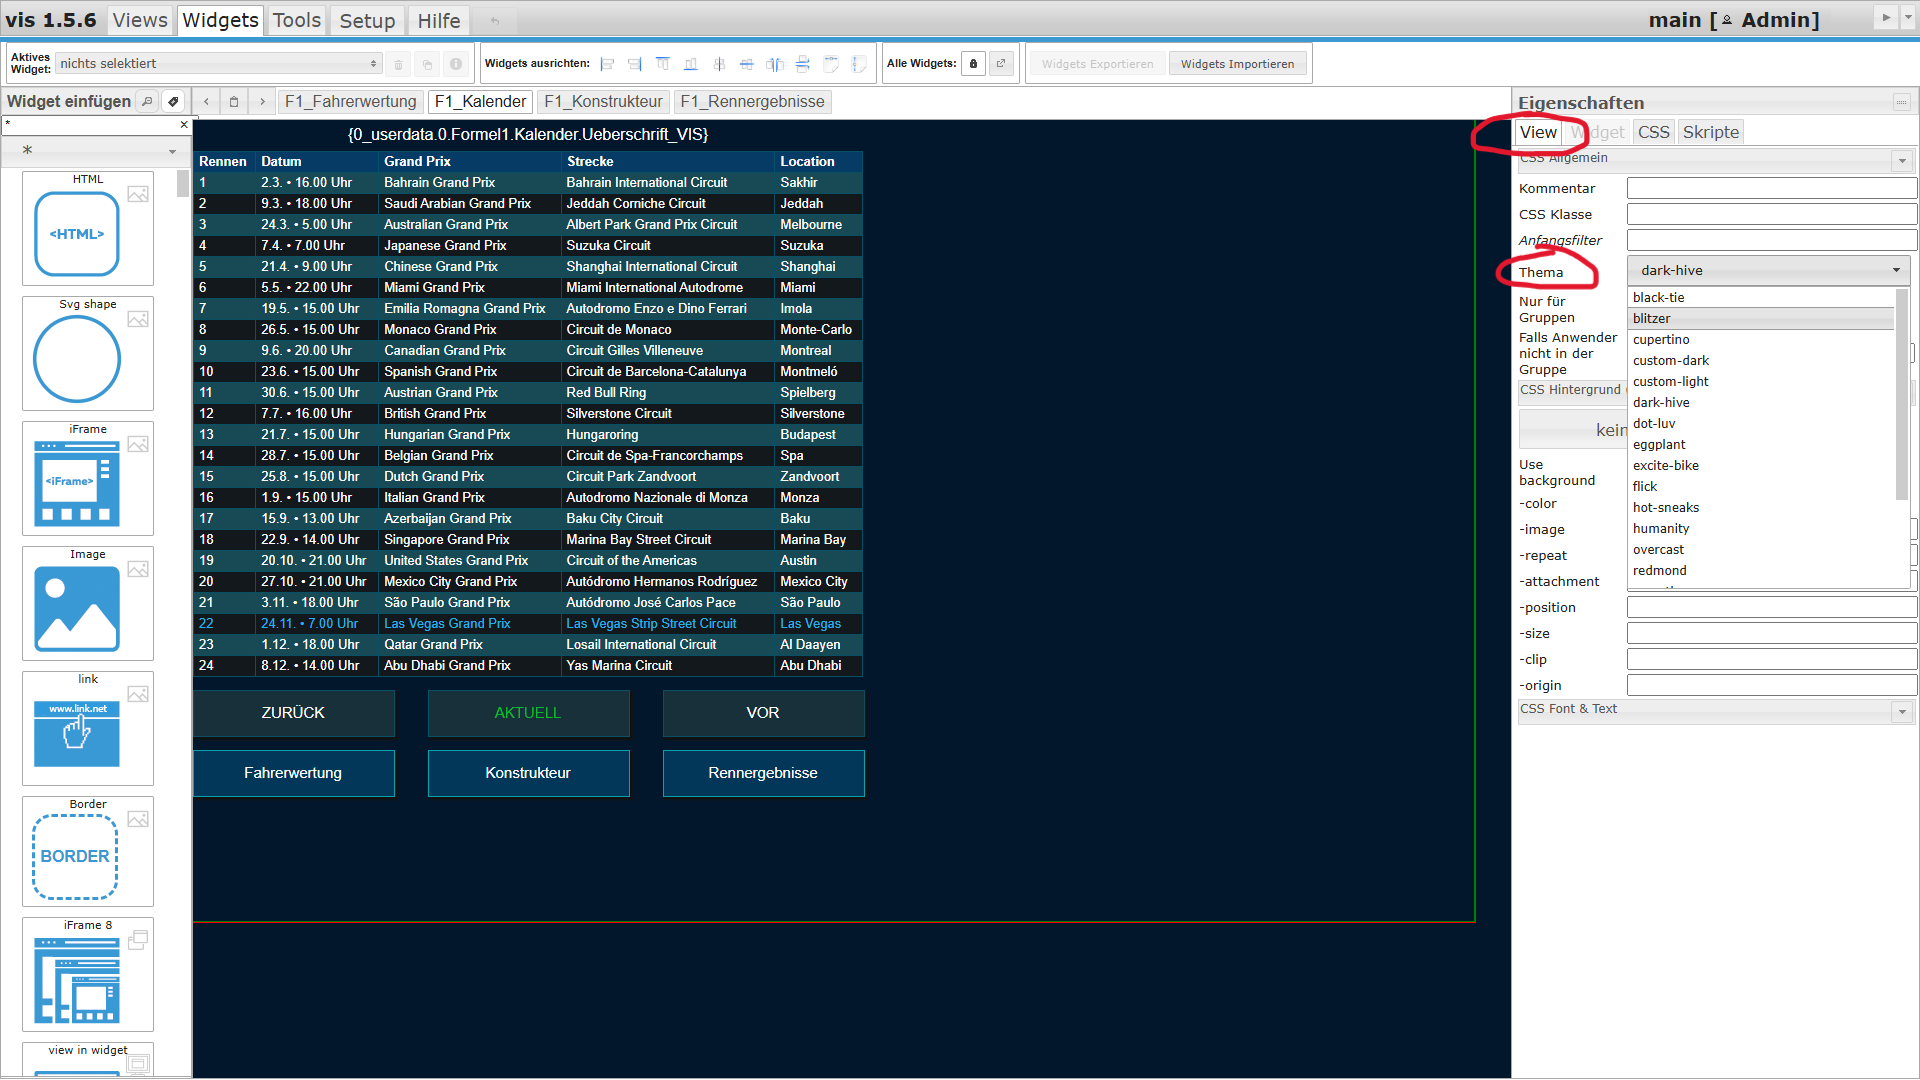
Task: Open the Aktives Widget dropdown
Action: [x=219, y=64]
